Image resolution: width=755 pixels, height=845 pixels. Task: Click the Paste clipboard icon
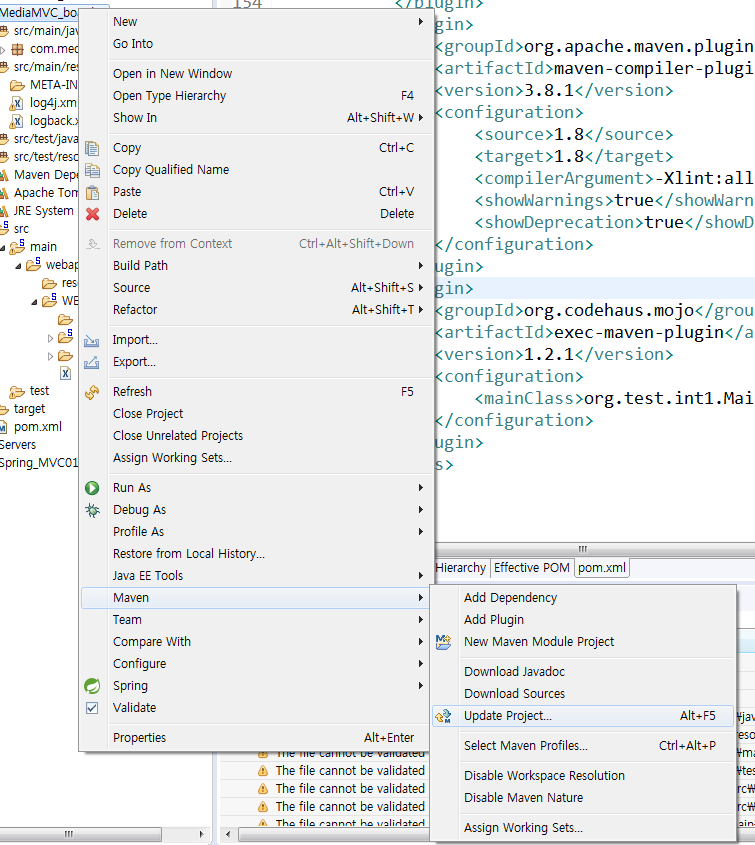click(x=92, y=192)
